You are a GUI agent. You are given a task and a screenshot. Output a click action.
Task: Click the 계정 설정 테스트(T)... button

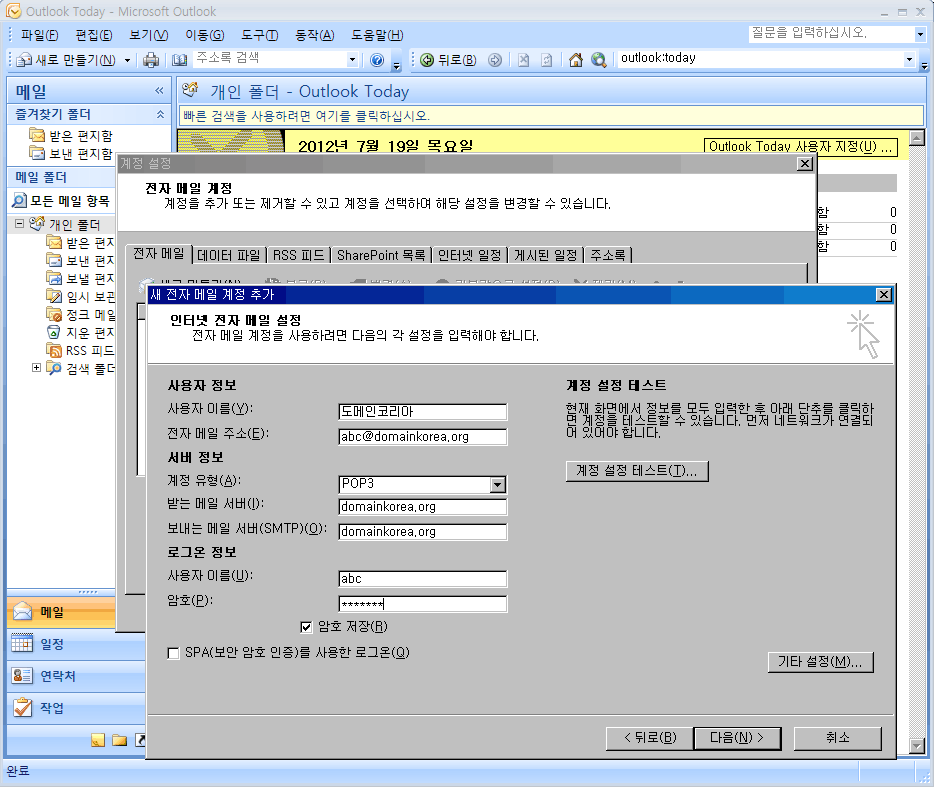click(637, 471)
